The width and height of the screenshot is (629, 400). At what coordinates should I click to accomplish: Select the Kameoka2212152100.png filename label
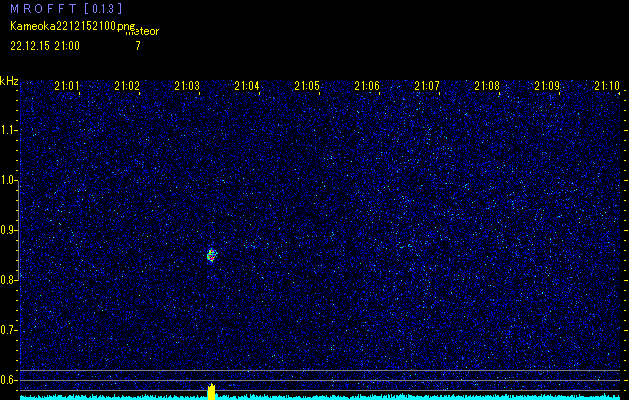click(73, 26)
